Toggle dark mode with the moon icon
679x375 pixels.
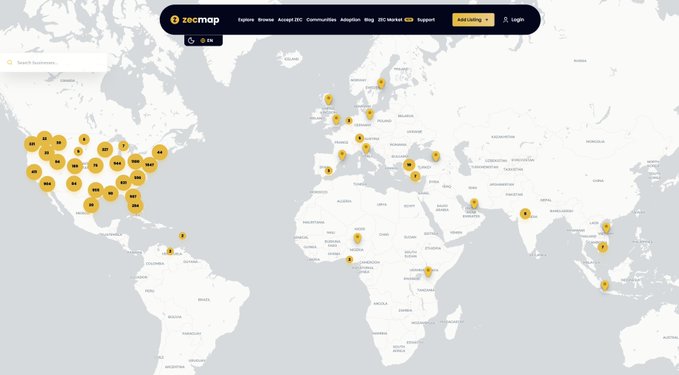coord(191,40)
